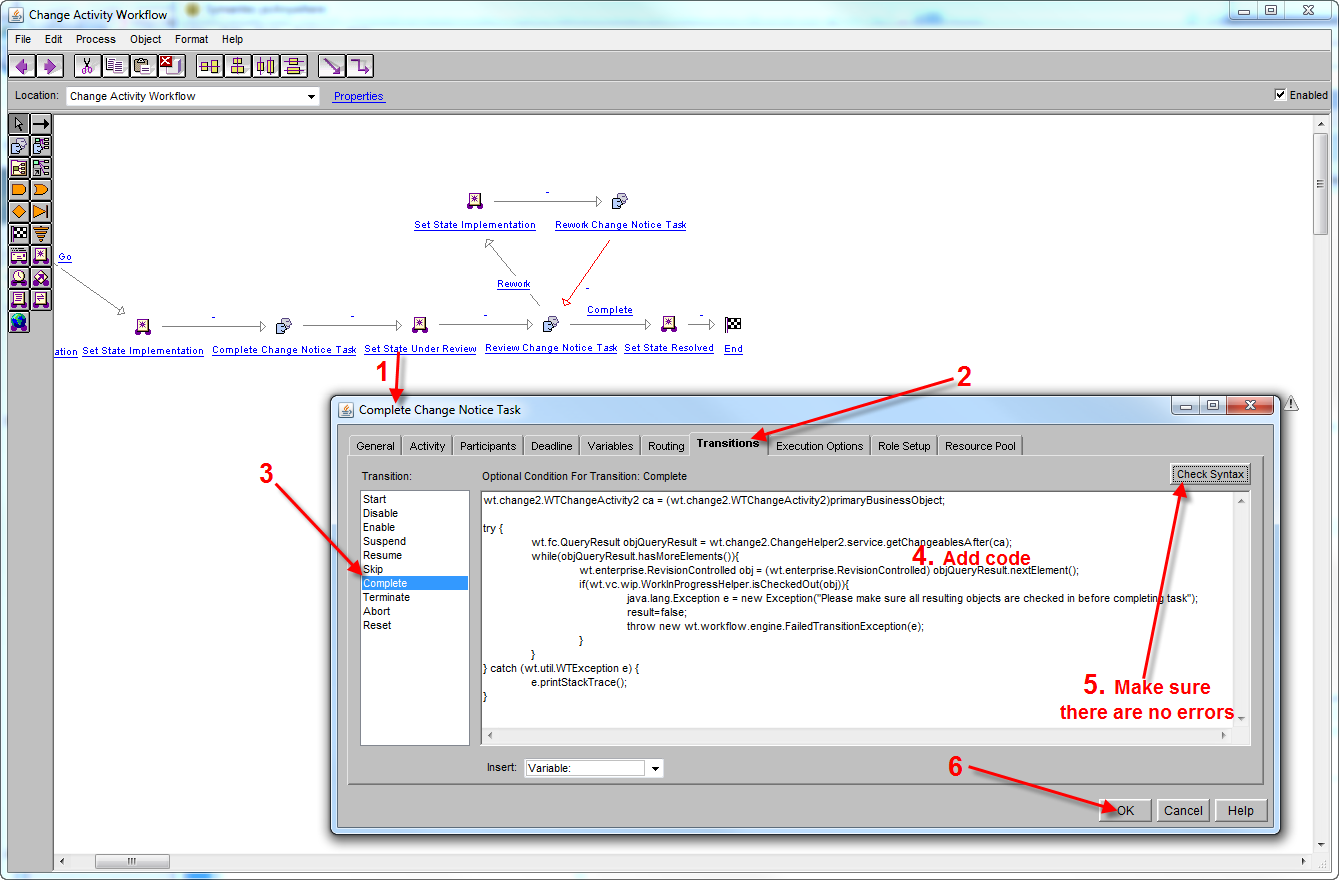Open the Properties link

pos(359,96)
